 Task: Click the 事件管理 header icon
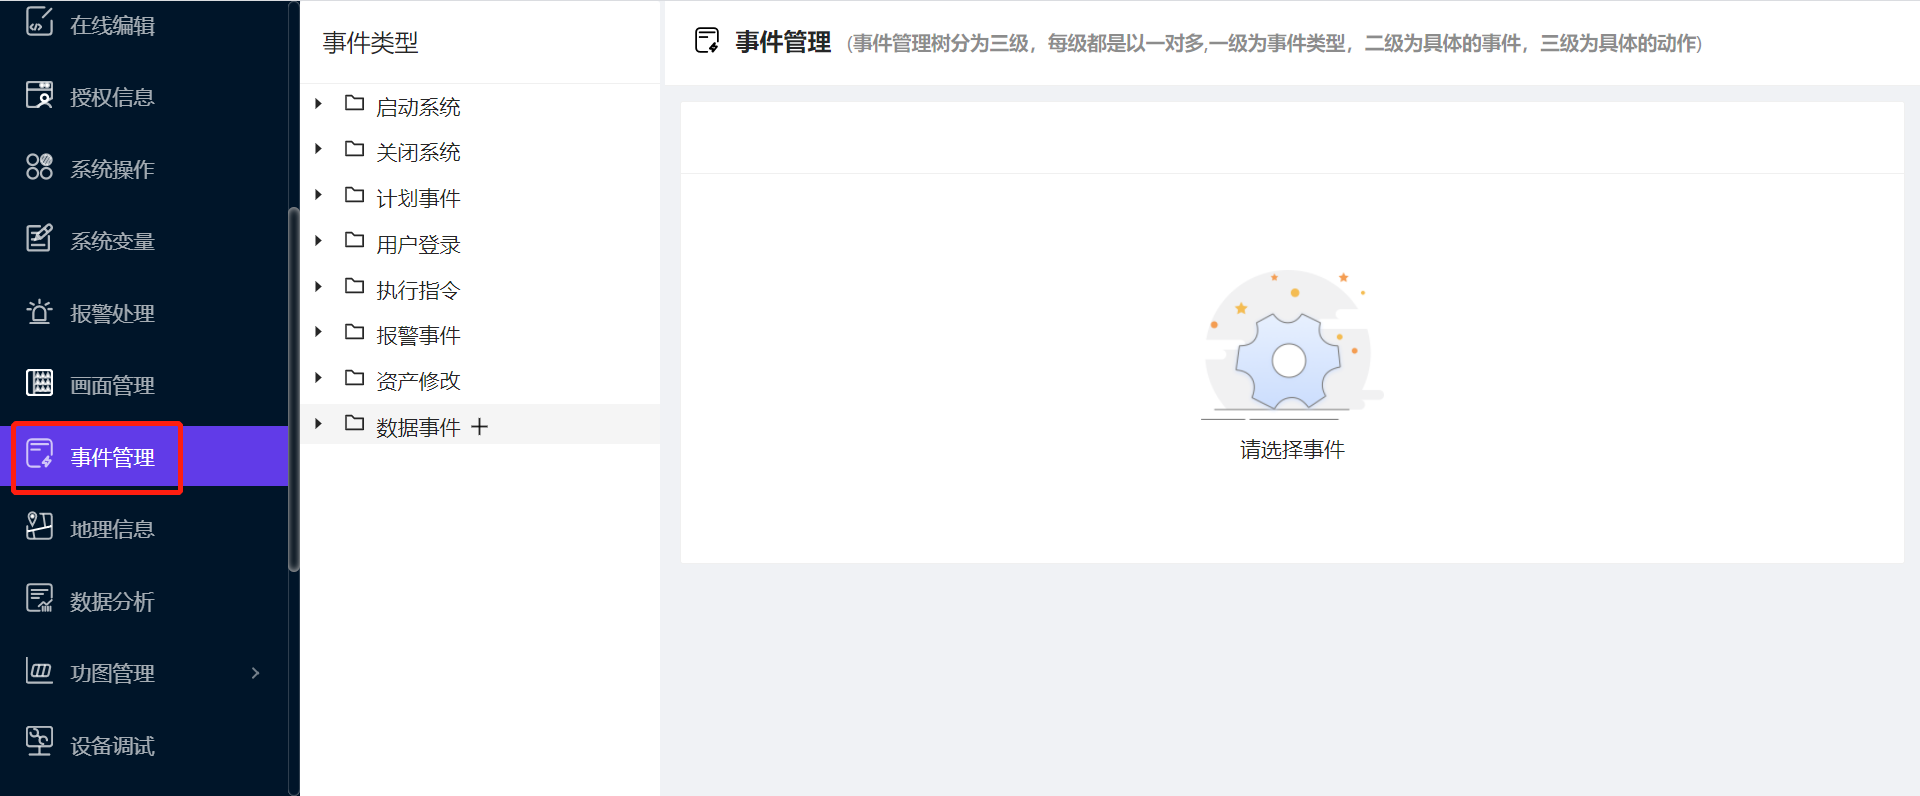(x=707, y=40)
